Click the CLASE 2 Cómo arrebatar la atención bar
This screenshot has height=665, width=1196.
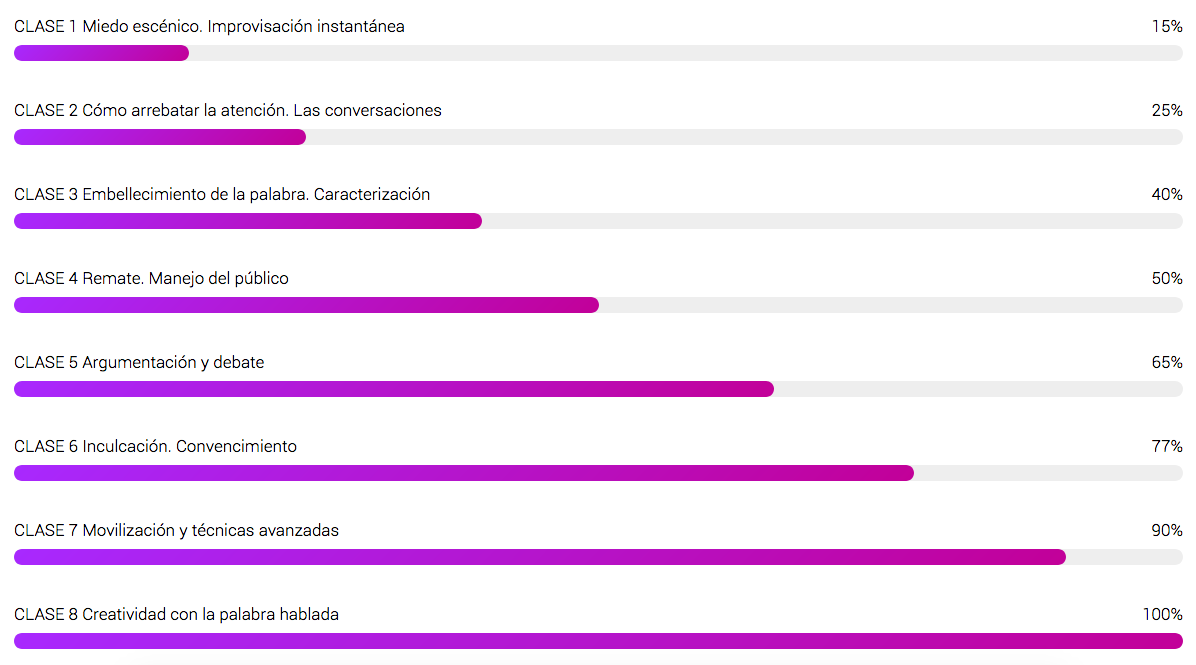tap(598, 137)
